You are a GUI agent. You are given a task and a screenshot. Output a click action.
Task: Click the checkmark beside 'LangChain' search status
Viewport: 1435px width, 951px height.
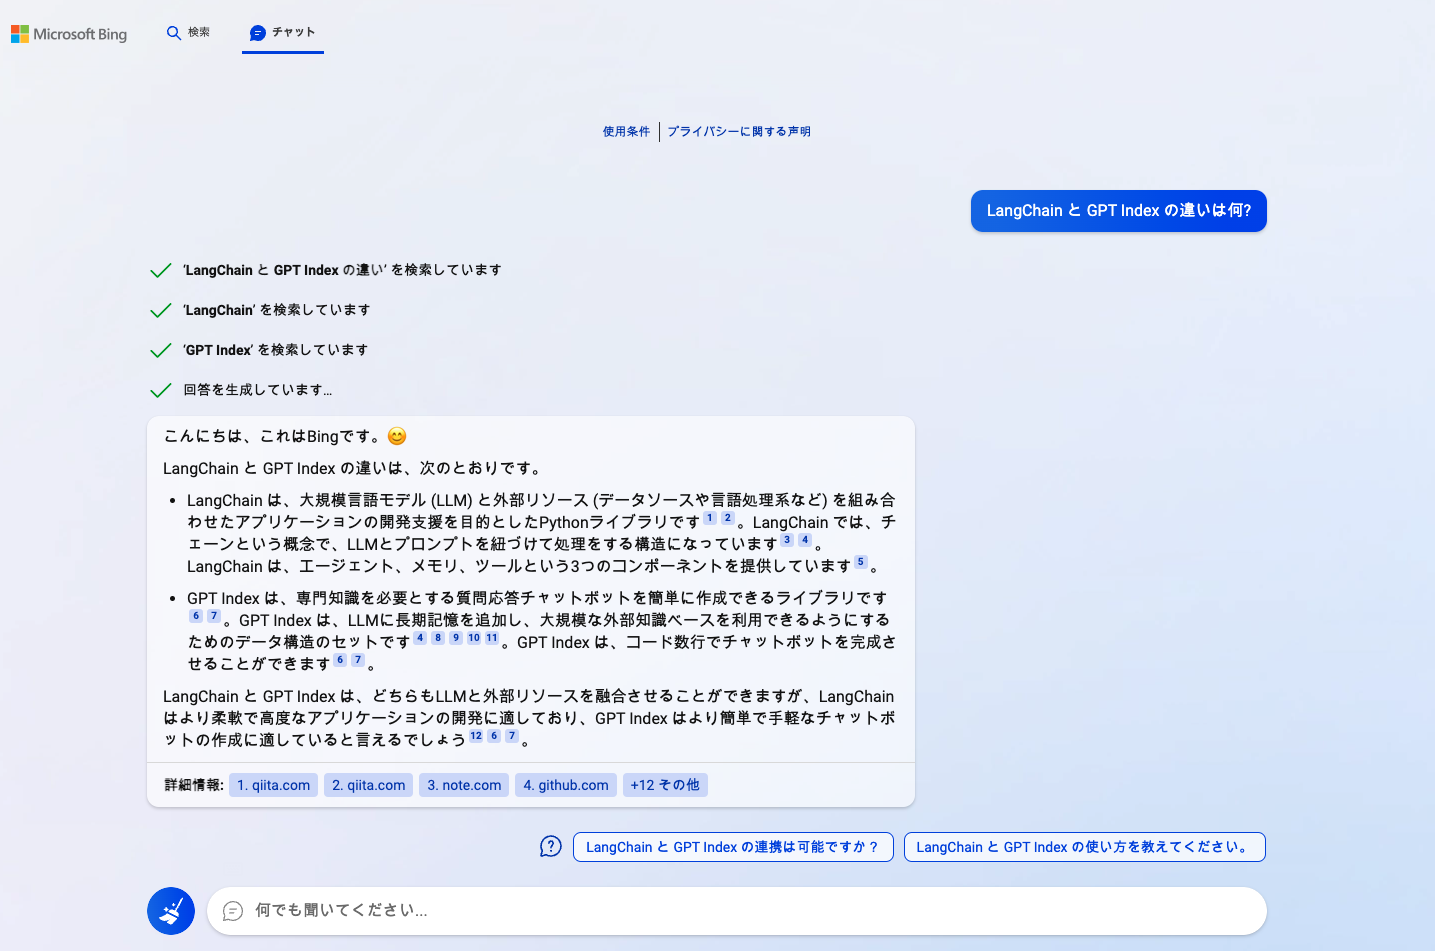pyautogui.click(x=160, y=310)
